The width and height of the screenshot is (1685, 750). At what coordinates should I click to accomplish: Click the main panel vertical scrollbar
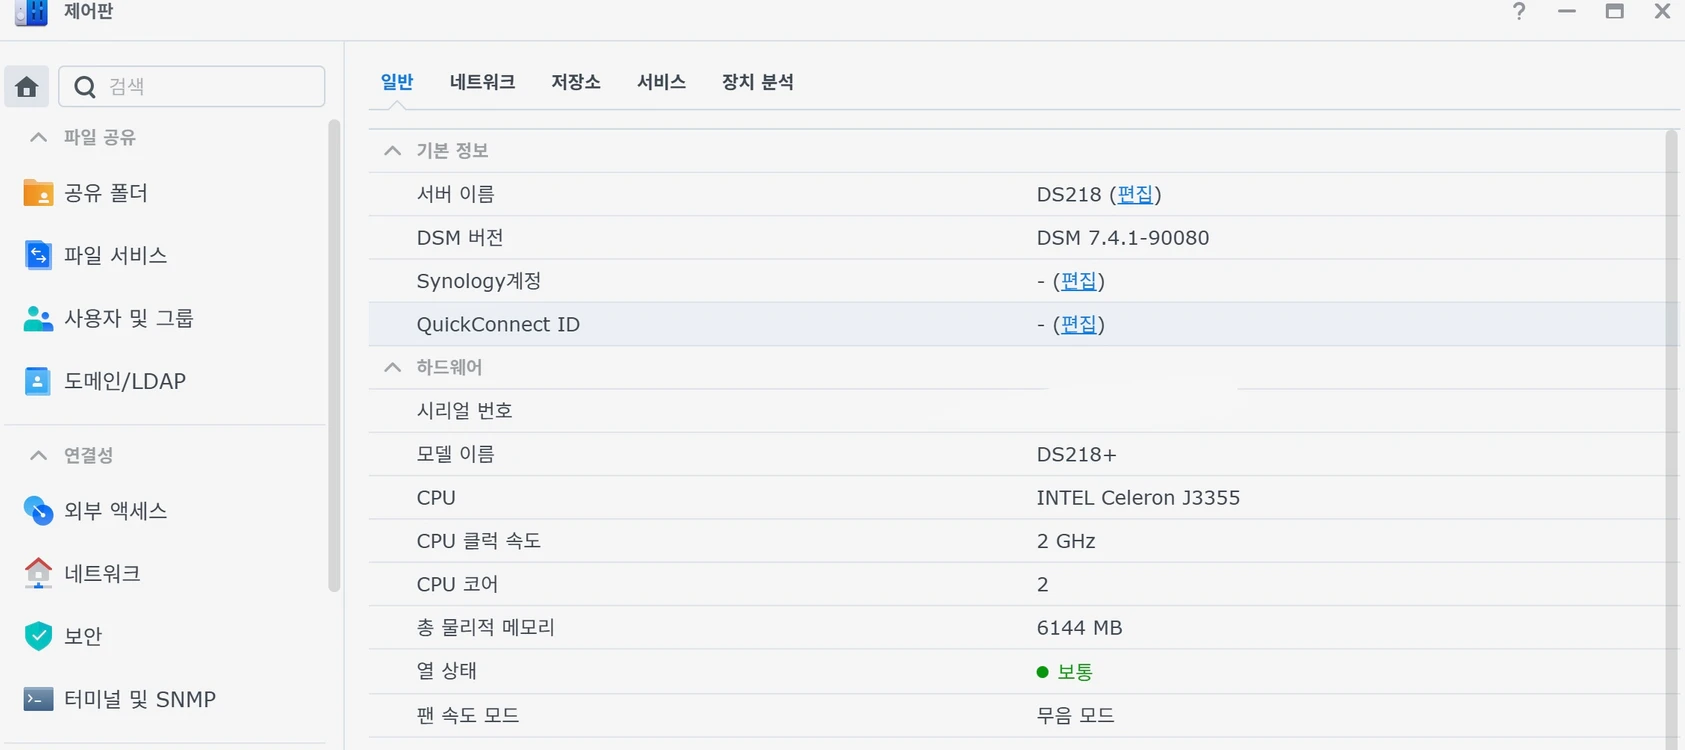1671,440
